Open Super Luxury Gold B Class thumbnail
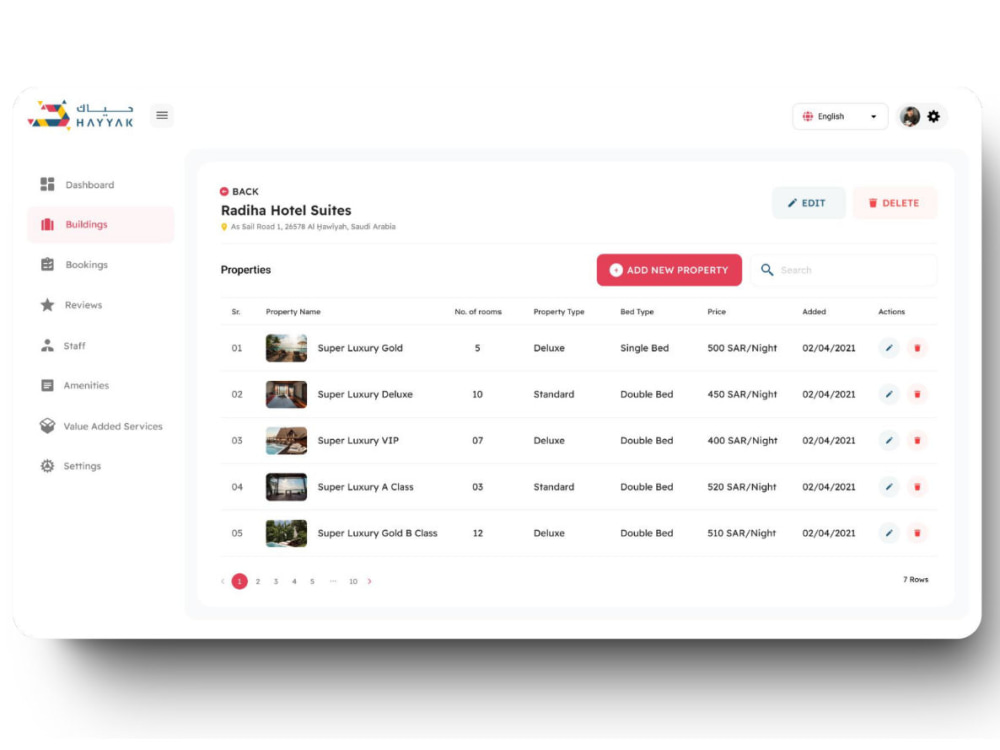 pyautogui.click(x=286, y=533)
